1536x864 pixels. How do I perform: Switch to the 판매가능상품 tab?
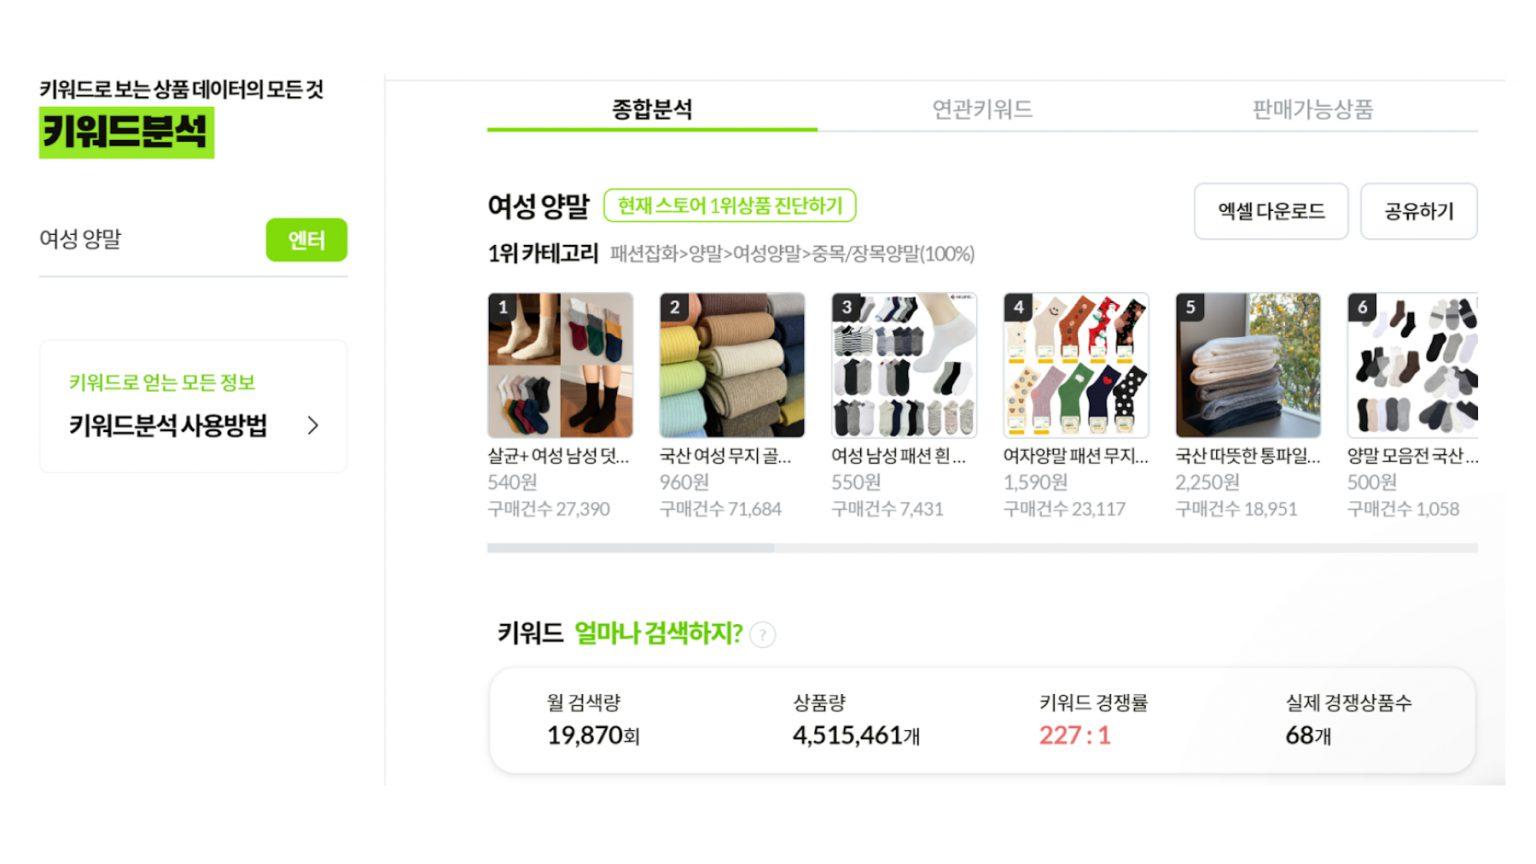[1312, 109]
